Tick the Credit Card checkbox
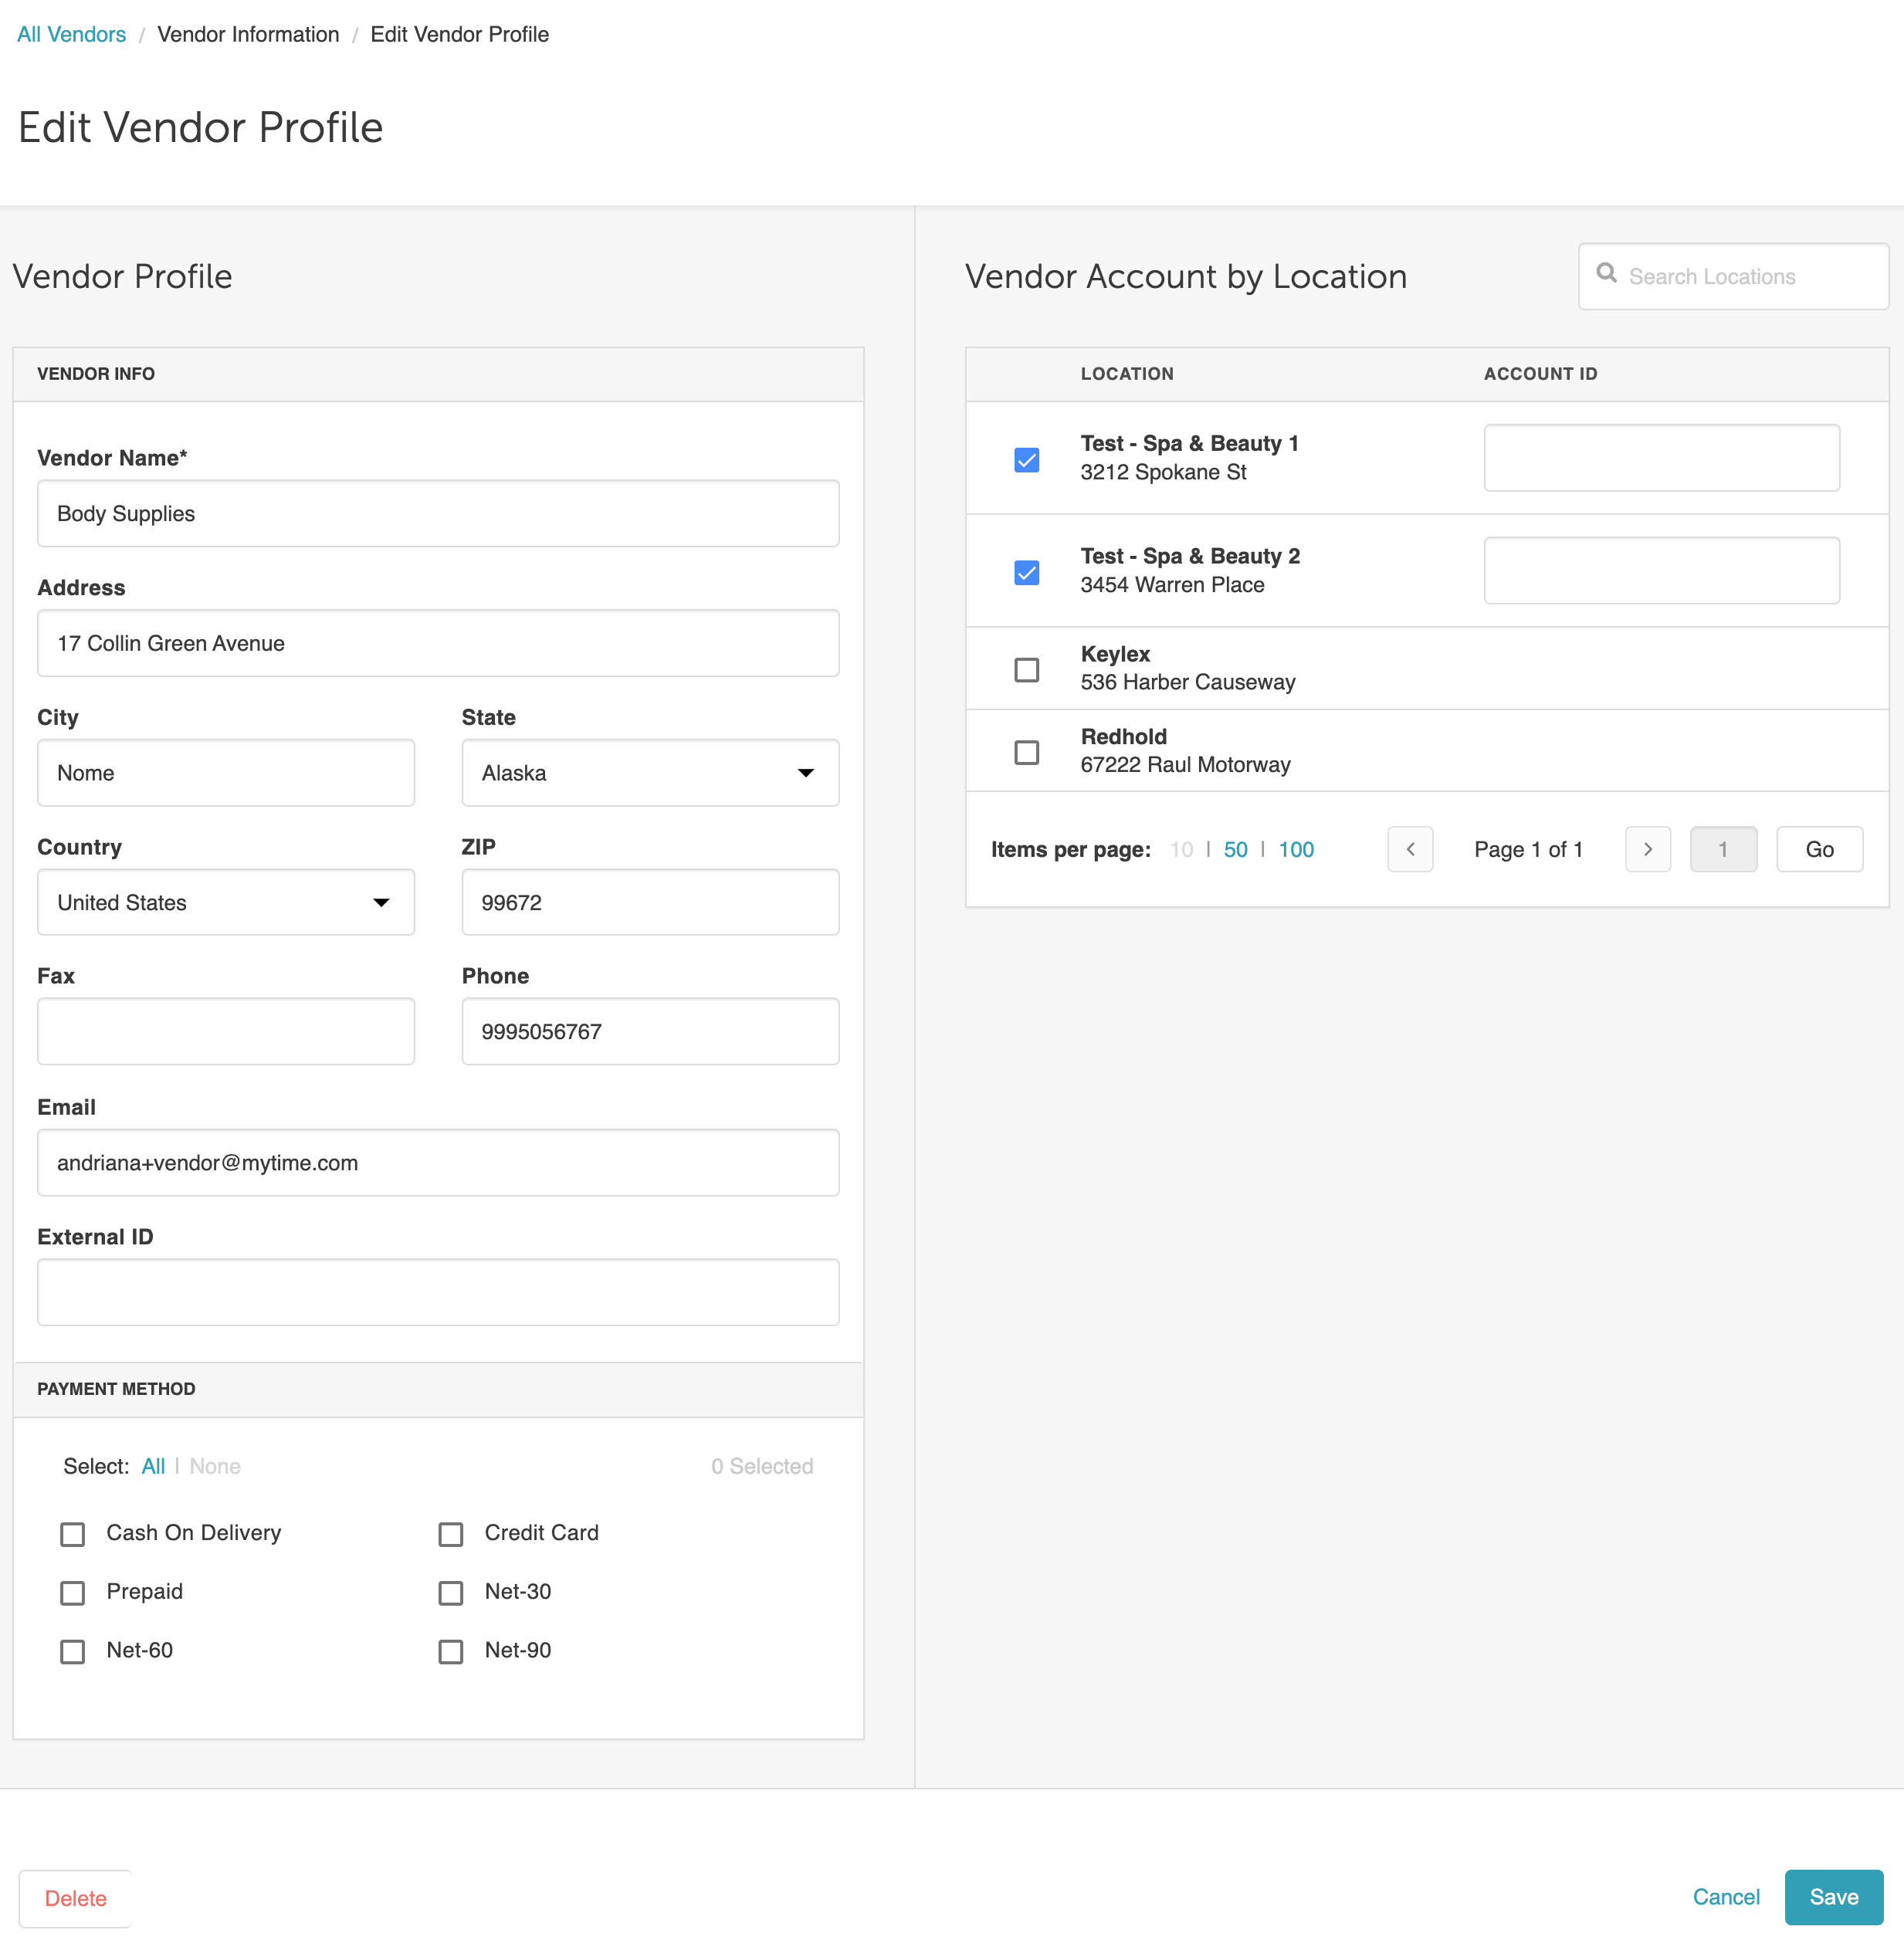This screenshot has width=1904, height=1950. (451, 1534)
